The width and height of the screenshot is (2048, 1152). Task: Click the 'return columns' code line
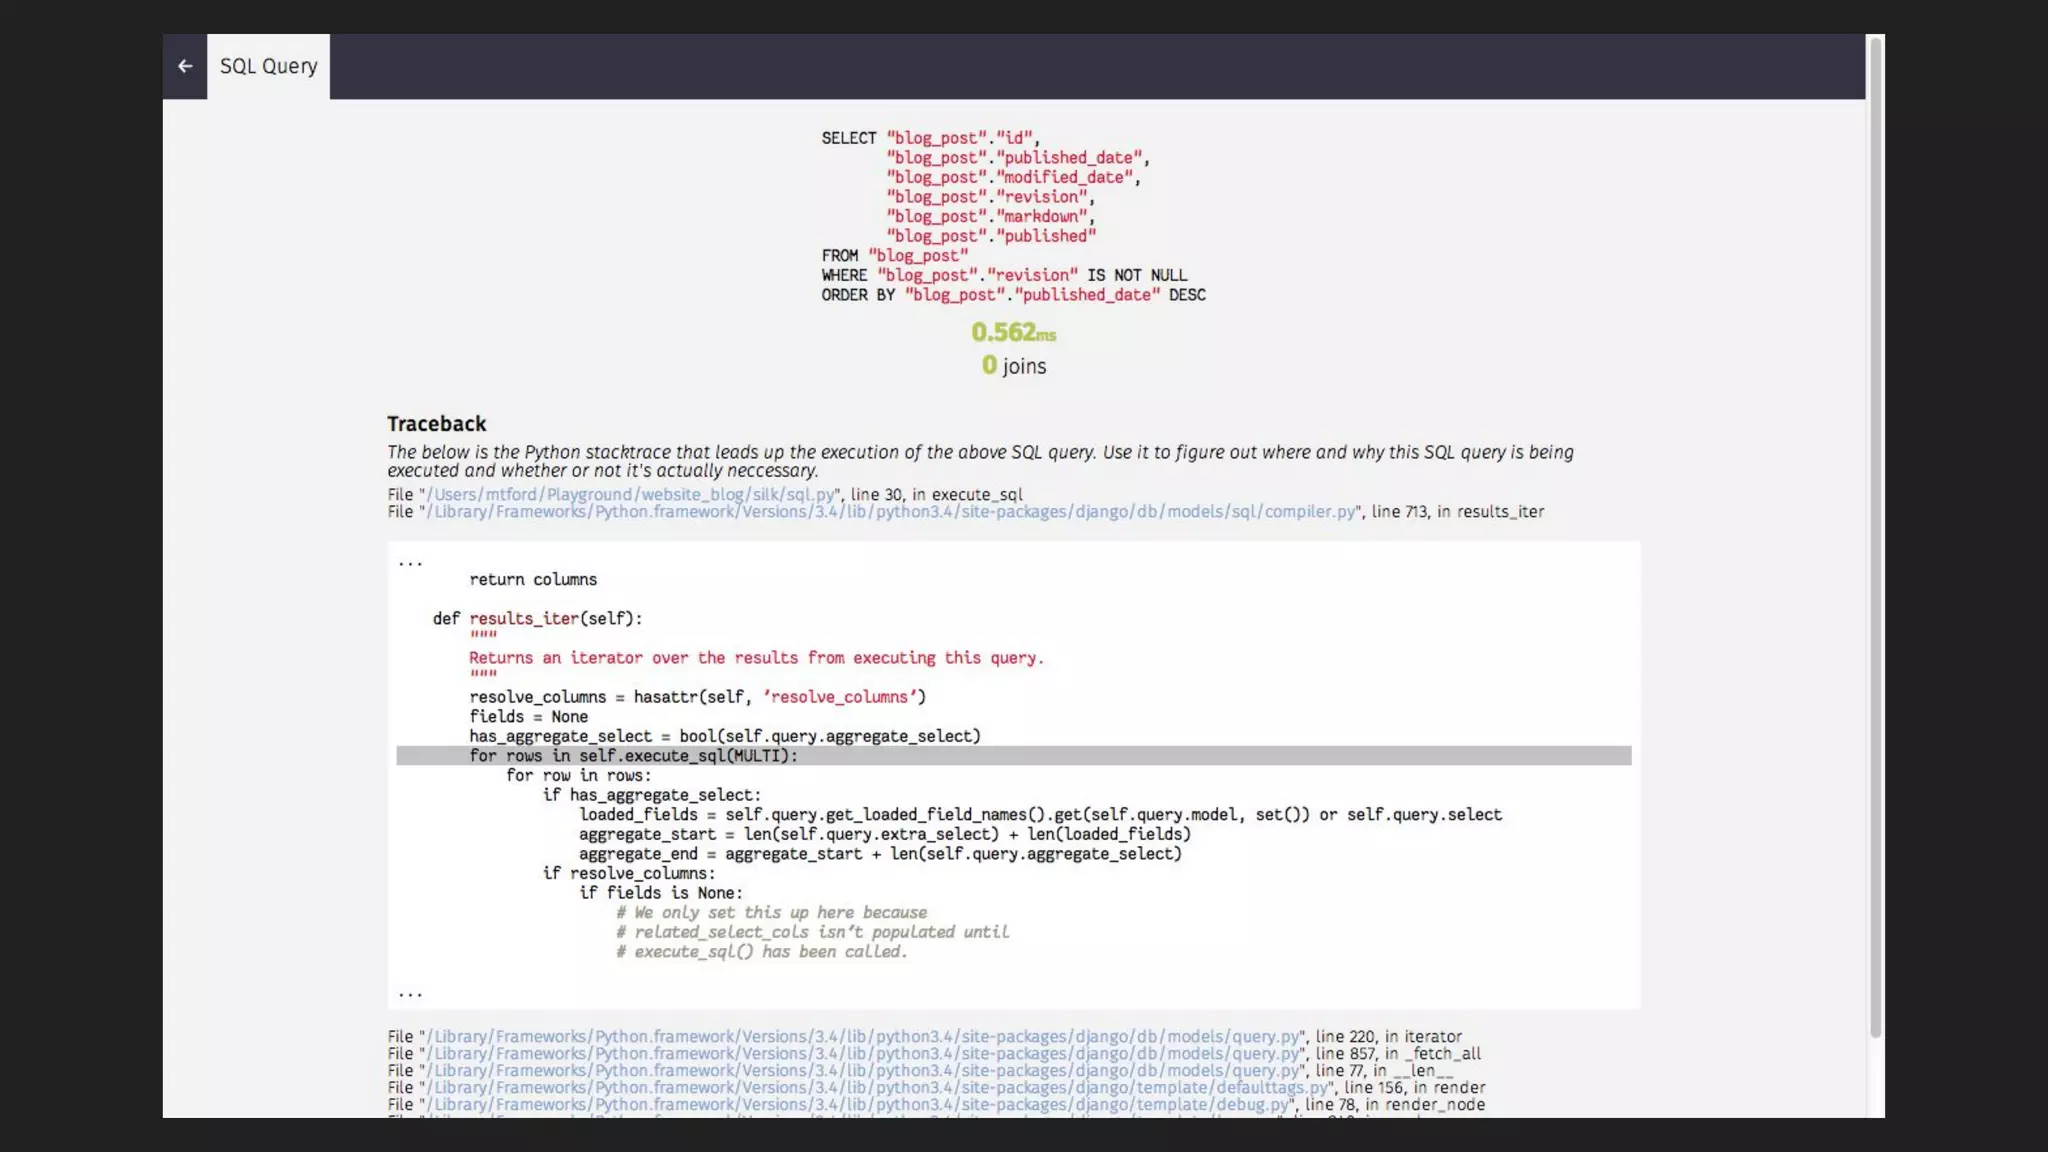coord(533,580)
